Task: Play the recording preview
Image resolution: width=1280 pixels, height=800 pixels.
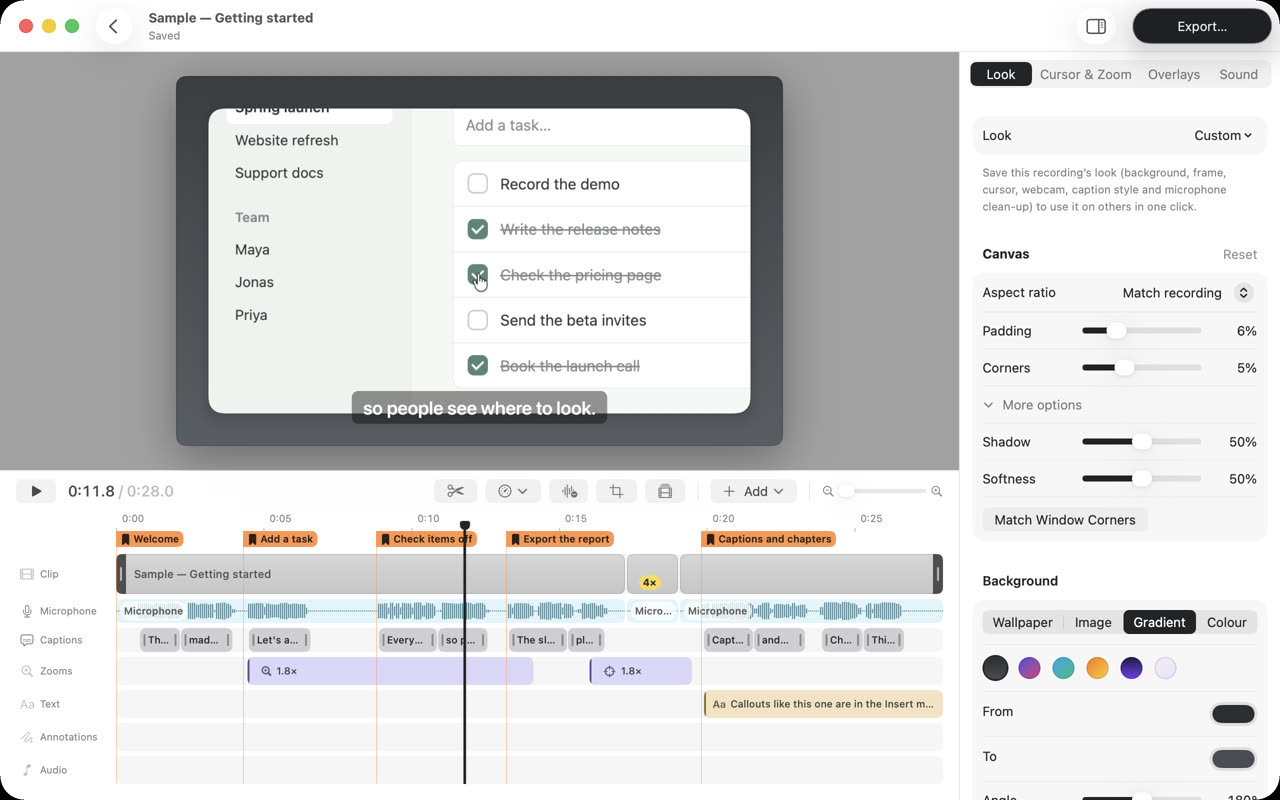Action: (36, 491)
